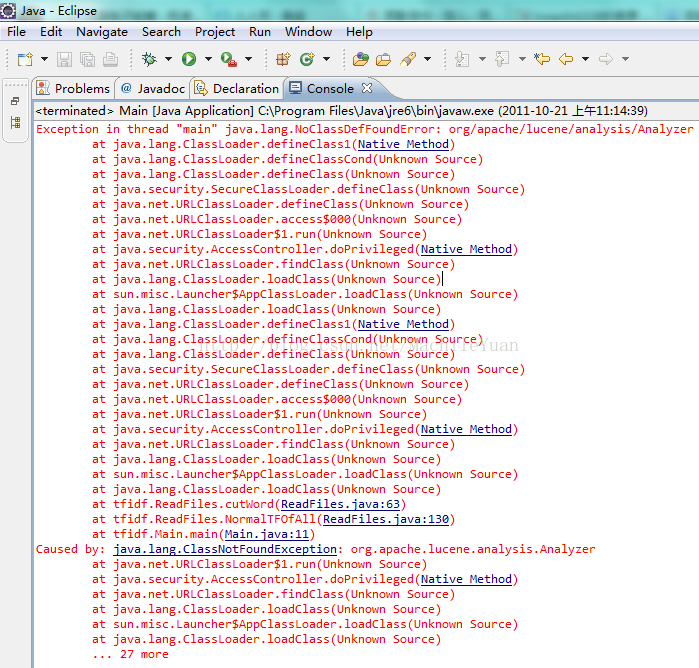
Task: Click the Open Type icon
Action: pos(361,60)
